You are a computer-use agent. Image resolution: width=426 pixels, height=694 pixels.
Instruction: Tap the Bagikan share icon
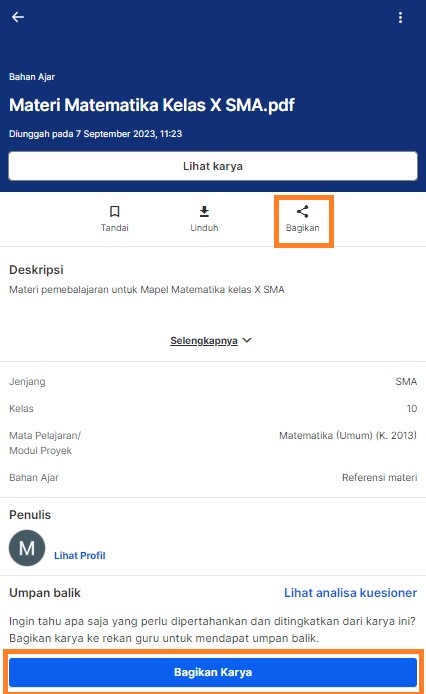tap(302, 212)
